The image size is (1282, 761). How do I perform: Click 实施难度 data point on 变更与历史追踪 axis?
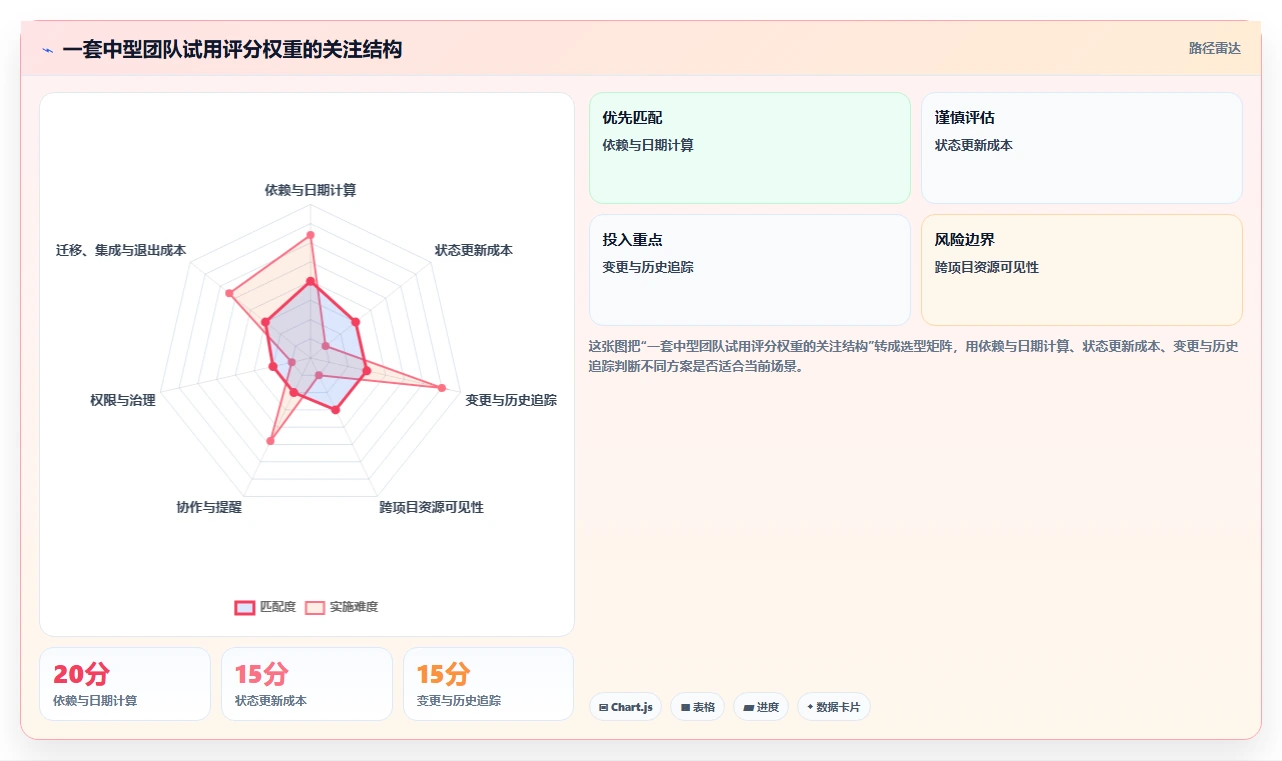coord(441,387)
